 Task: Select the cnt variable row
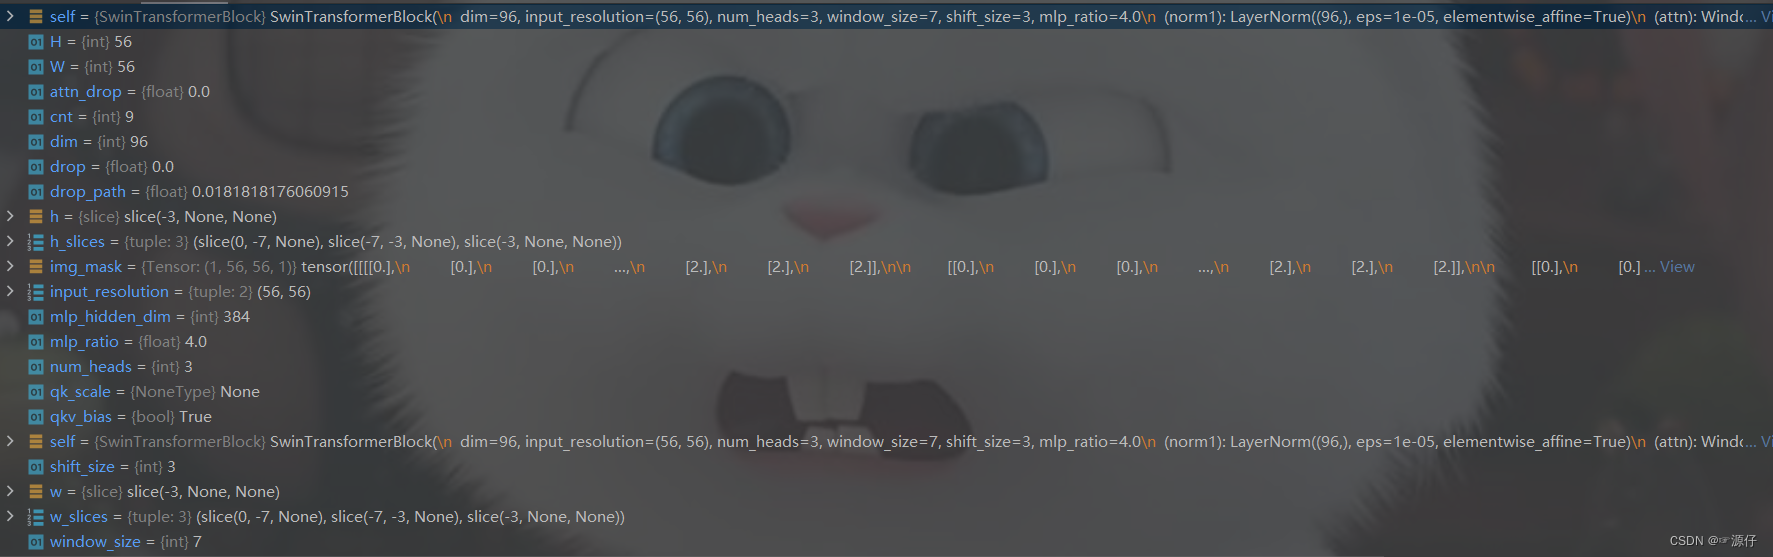click(x=886, y=117)
